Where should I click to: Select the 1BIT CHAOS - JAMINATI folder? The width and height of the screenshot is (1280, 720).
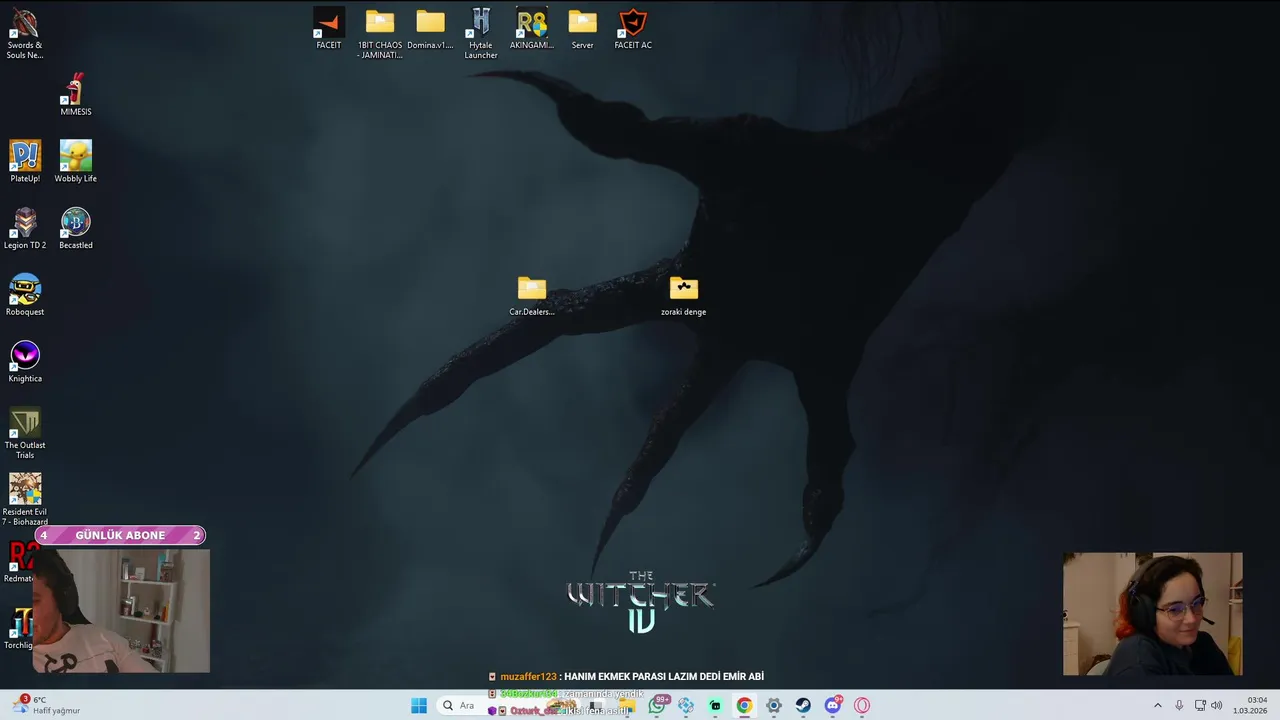coord(380,34)
